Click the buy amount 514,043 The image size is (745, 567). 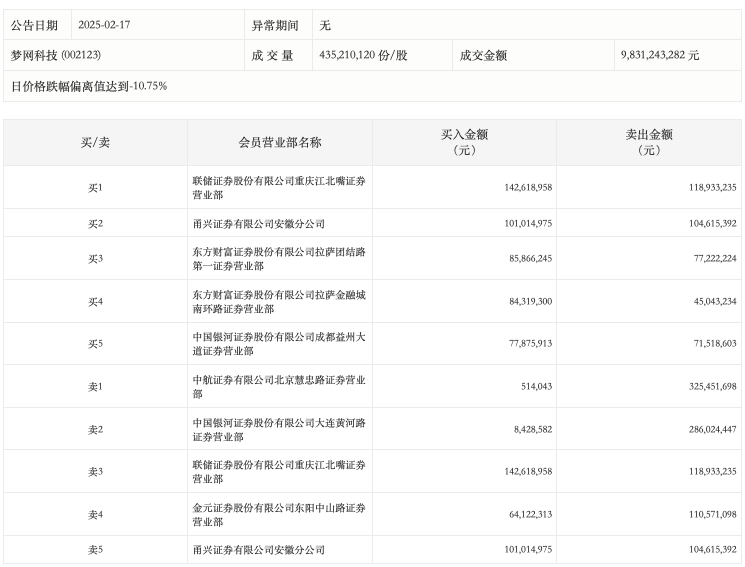point(531,387)
